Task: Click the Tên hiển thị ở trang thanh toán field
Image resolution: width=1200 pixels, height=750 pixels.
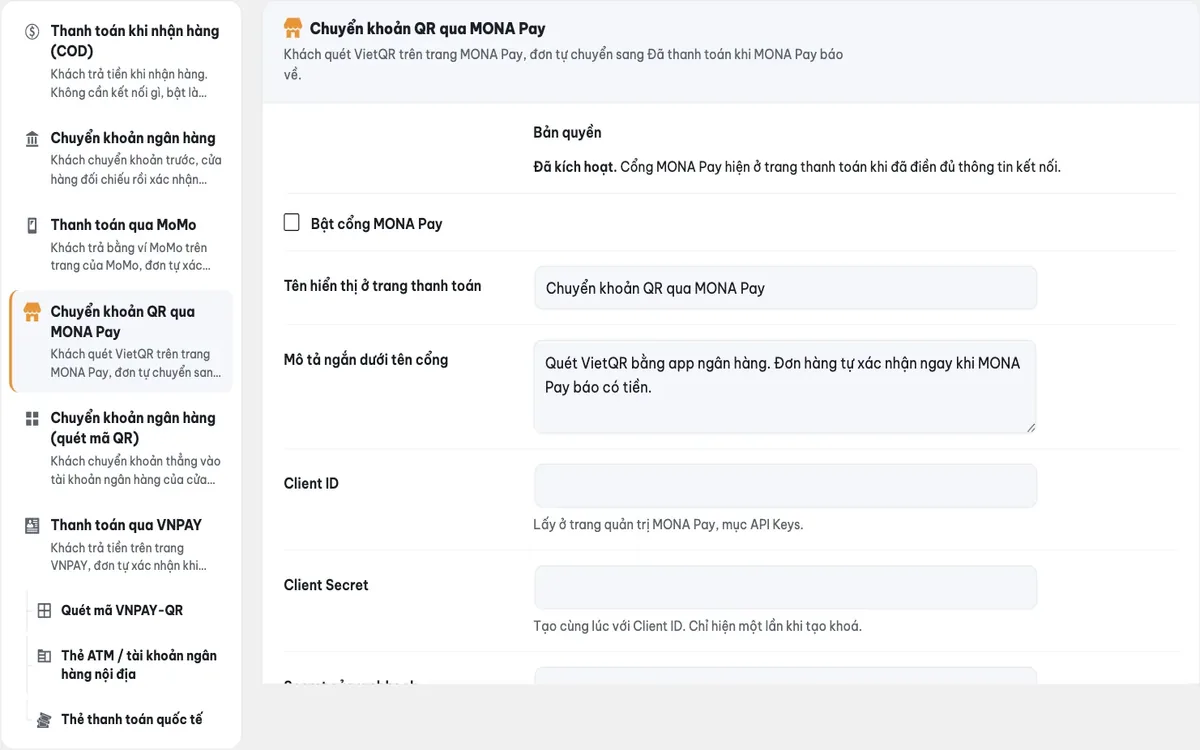Action: (x=785, y=288)
